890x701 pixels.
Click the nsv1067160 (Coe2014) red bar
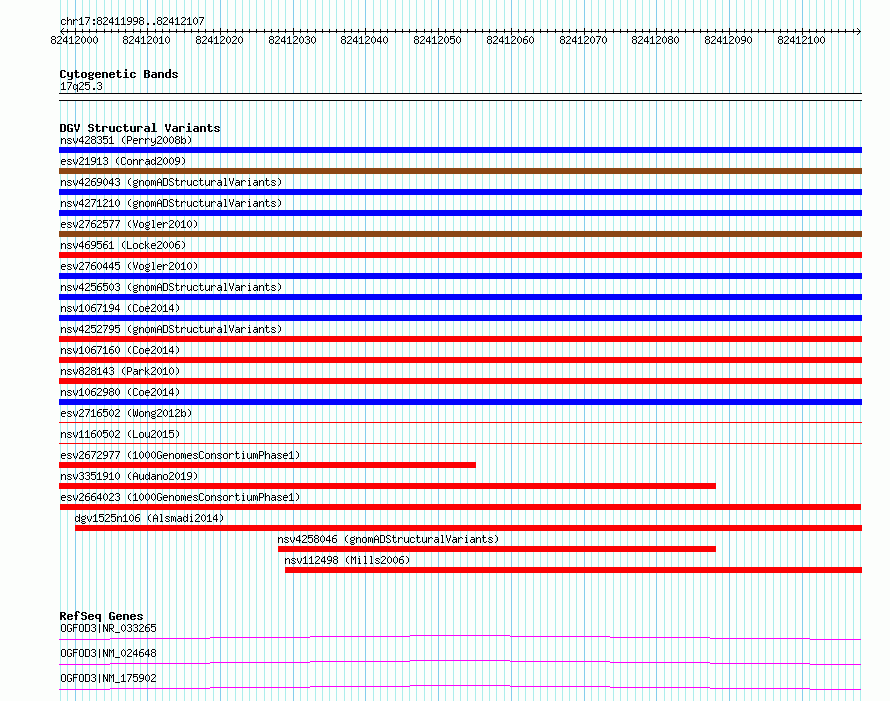[460, 360]
